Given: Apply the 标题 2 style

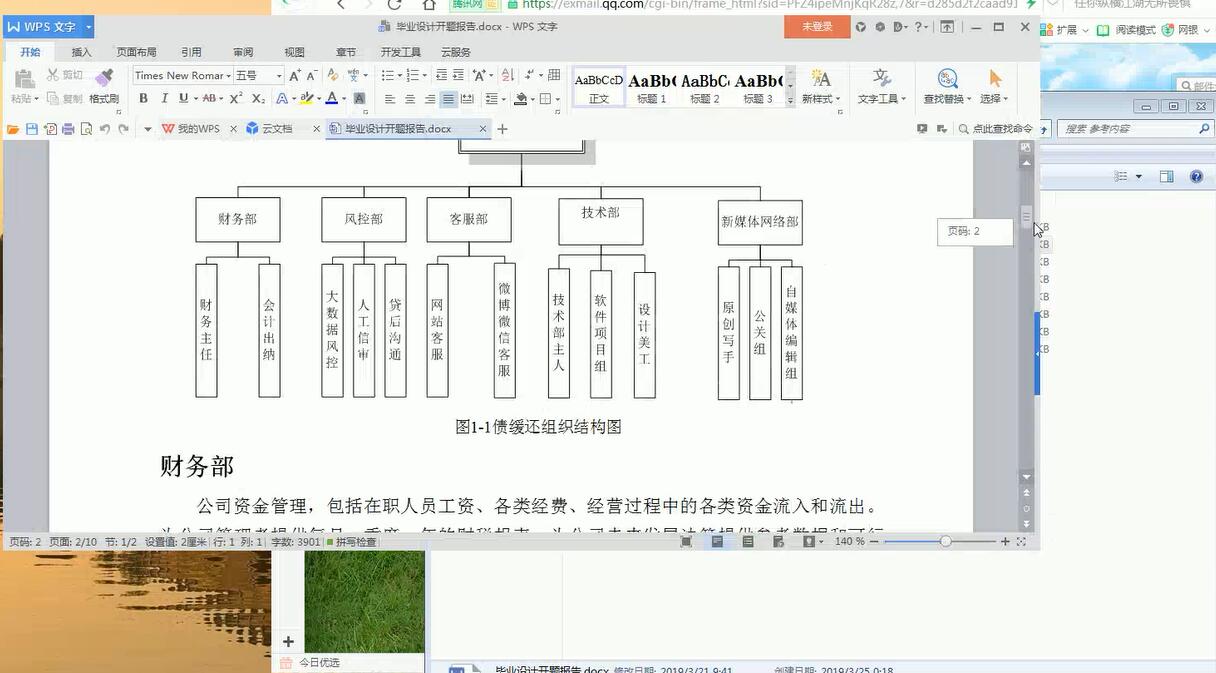Looking at the screenshot, I should pos(705,87).
